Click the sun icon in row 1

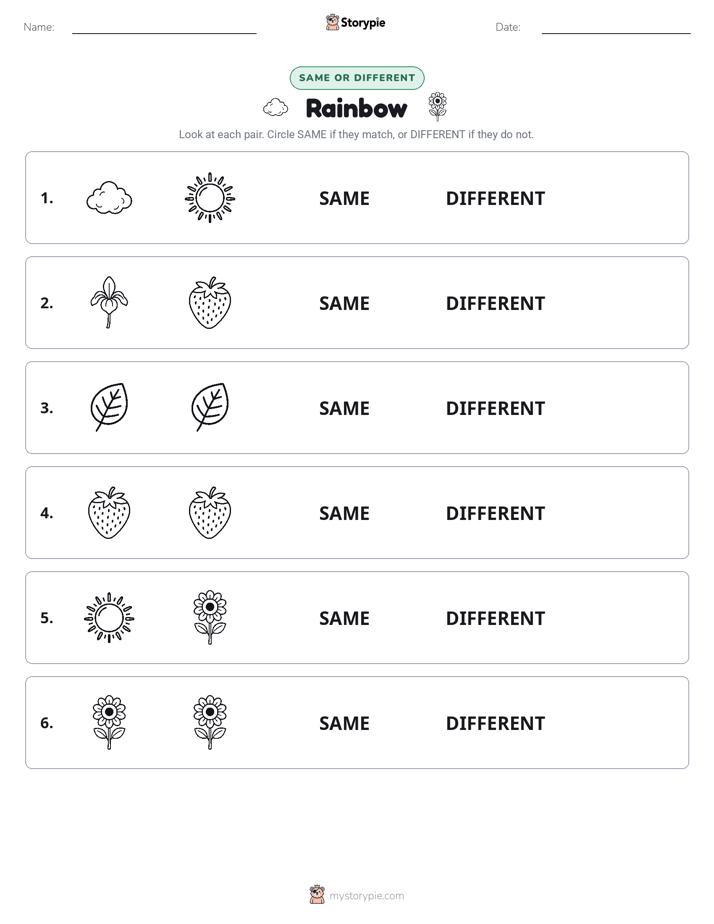(210, 198)
